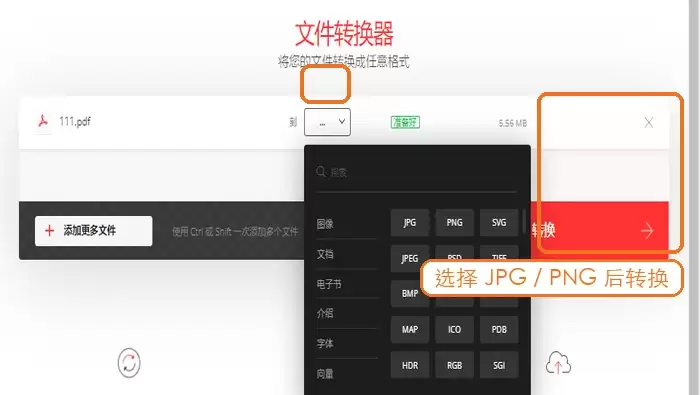Remove the 111.pdf file with X
Viewport: 700px width, 395px height.
click(649, 122)
